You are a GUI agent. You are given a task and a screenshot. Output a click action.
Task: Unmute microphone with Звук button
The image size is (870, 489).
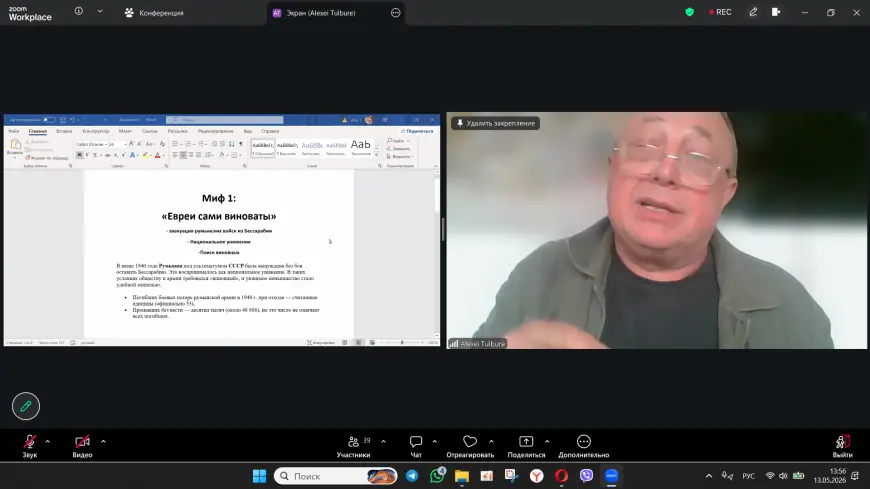point(29,446)
